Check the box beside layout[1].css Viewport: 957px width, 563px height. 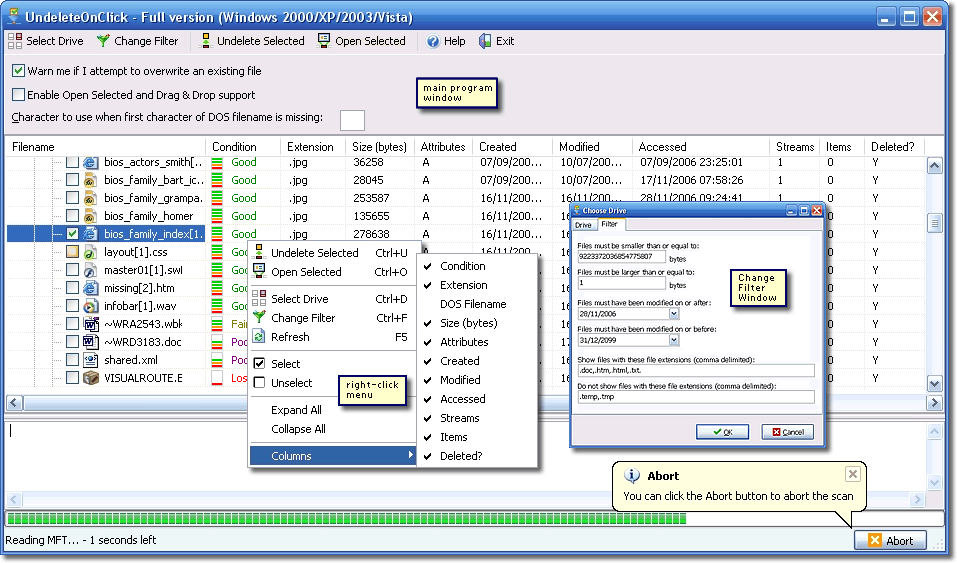[72, 252]
